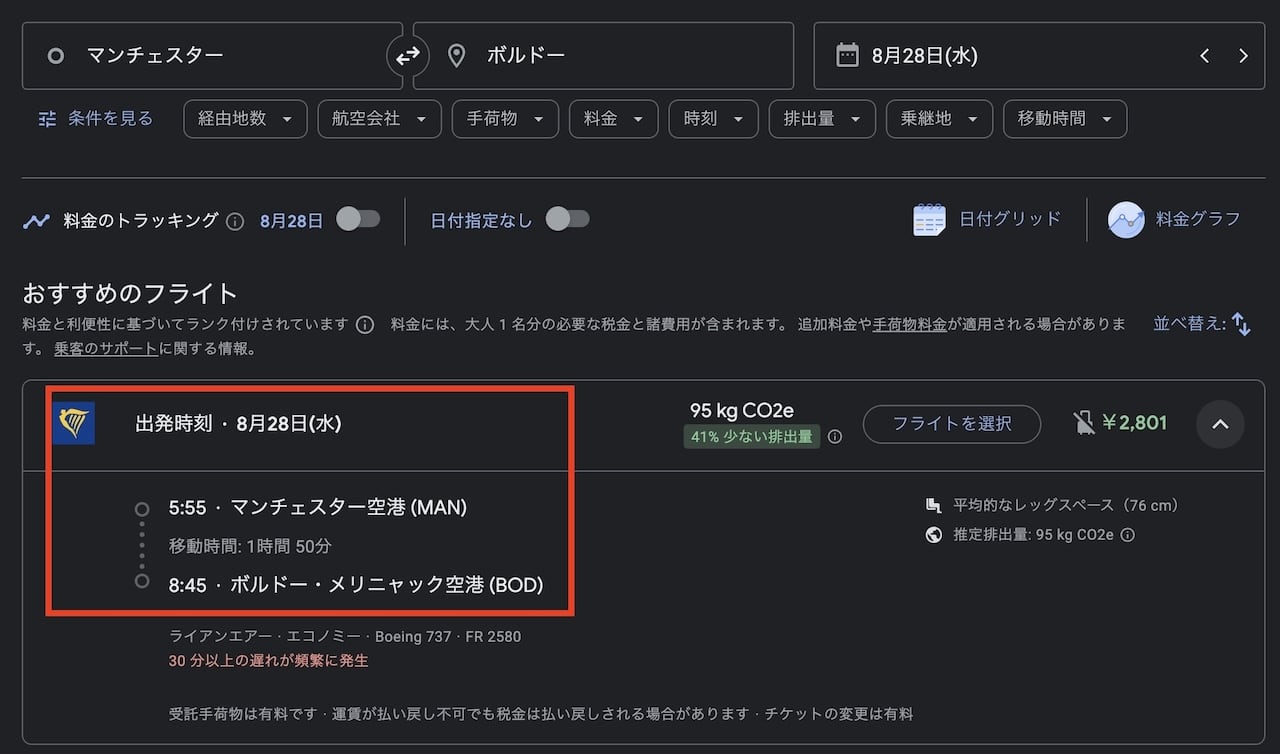Screen dimensions: 1280x754
Task: Click 5:55 · マンチェスター空港 (MAN) departure text
Action: click(318, 508)
